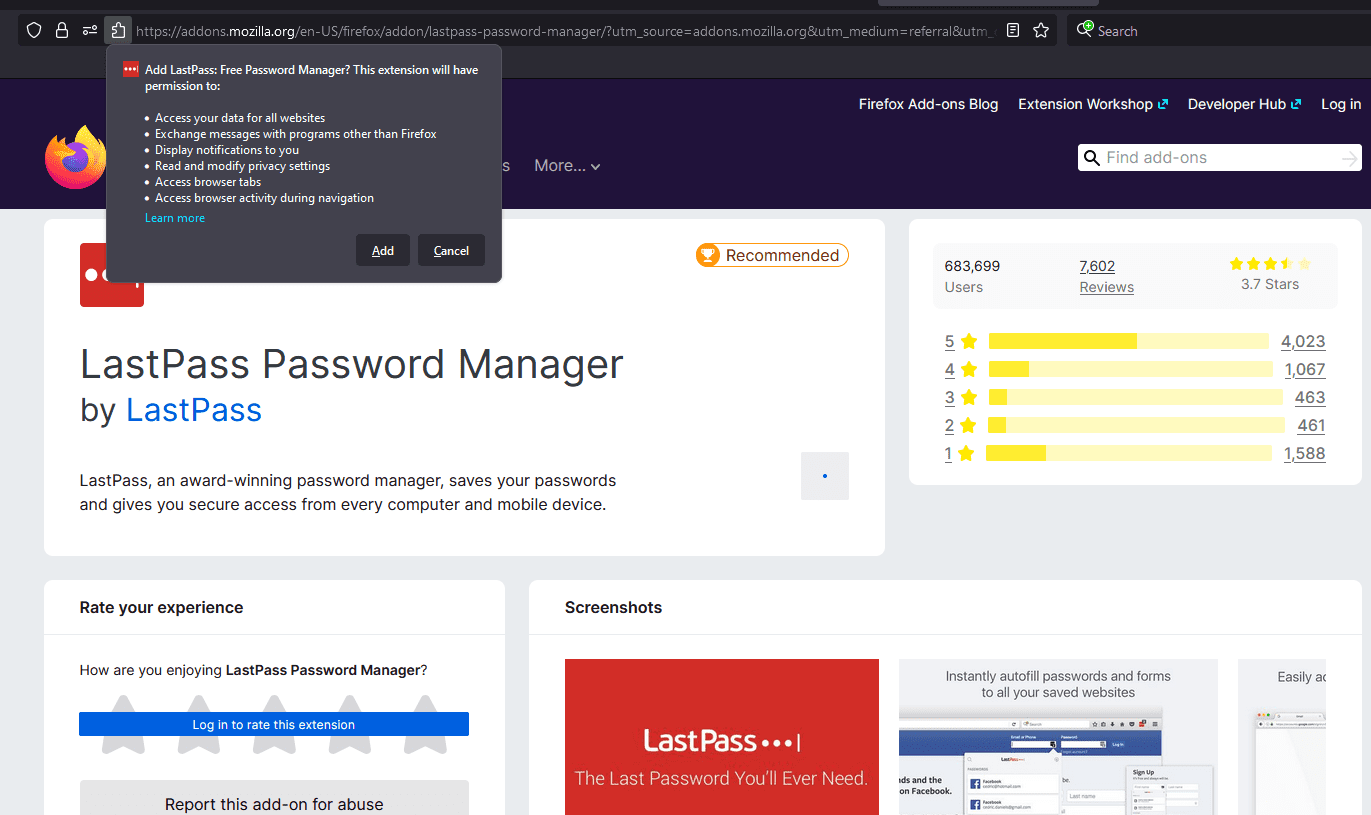1371x815 pixels.
Task: Open 4-star reviews count 1,067
Action: pos(1305,370)
